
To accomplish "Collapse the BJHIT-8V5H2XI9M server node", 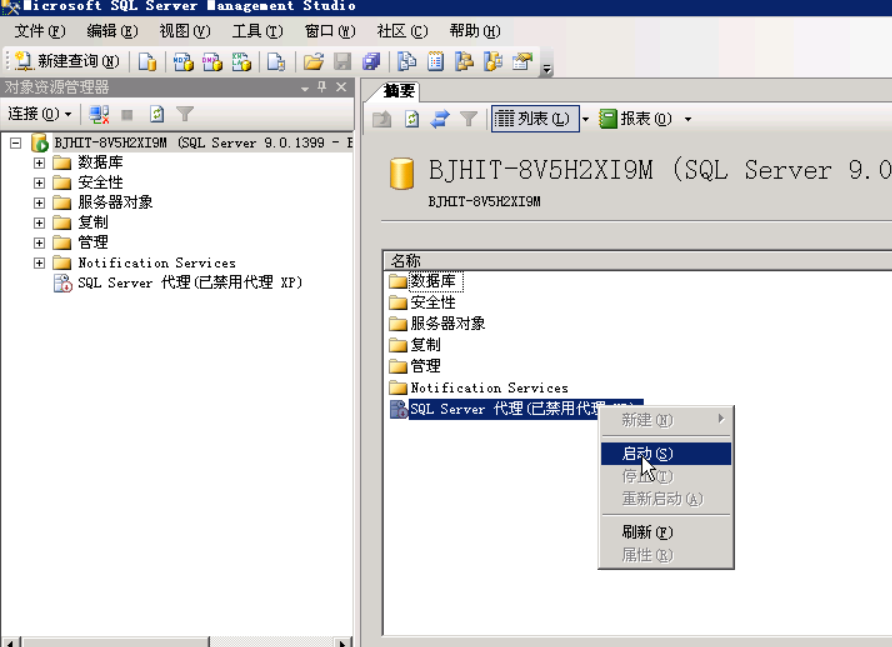I will 16,143.
